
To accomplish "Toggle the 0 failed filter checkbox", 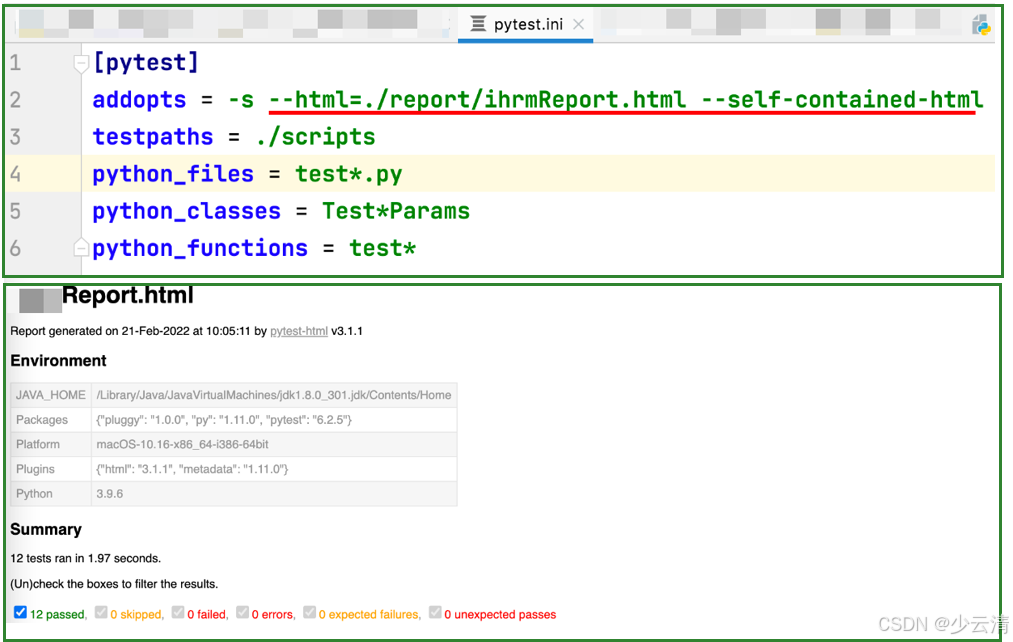I will 178,612.
